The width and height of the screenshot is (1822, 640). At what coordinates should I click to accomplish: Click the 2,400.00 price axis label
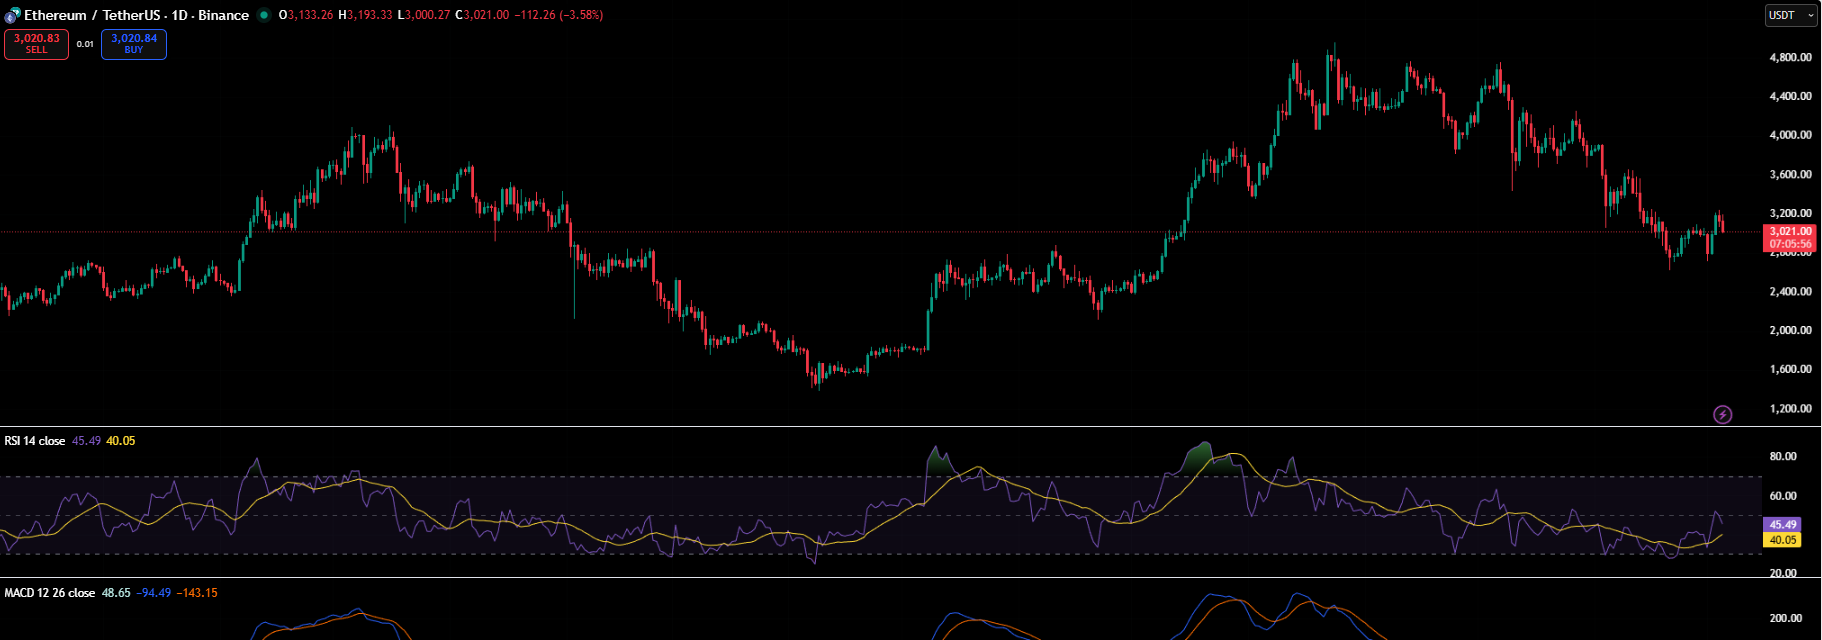click(x=1790, y=291)
